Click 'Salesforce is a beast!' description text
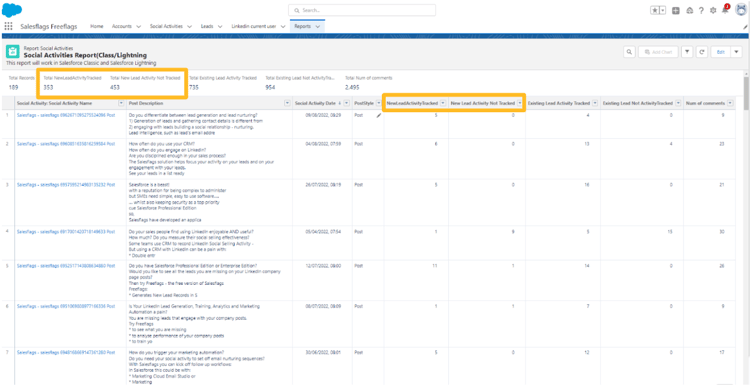 [149, 184]
